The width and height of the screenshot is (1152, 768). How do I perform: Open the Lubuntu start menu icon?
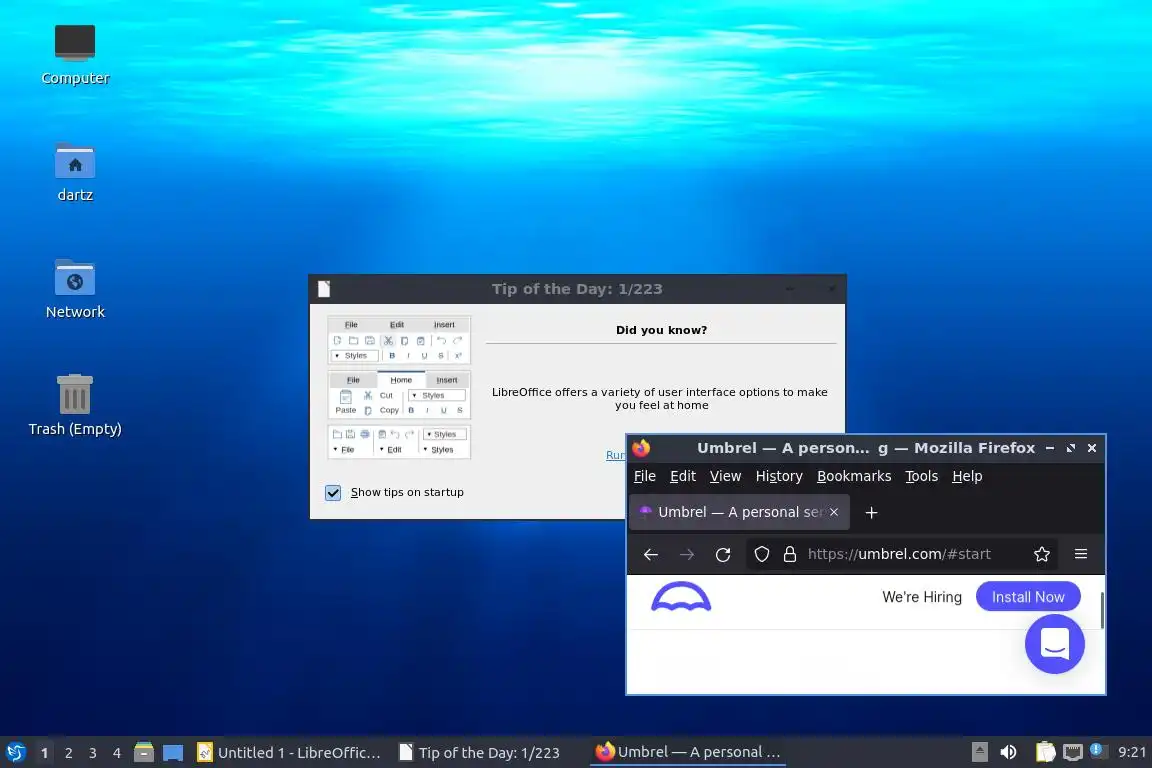15,752
